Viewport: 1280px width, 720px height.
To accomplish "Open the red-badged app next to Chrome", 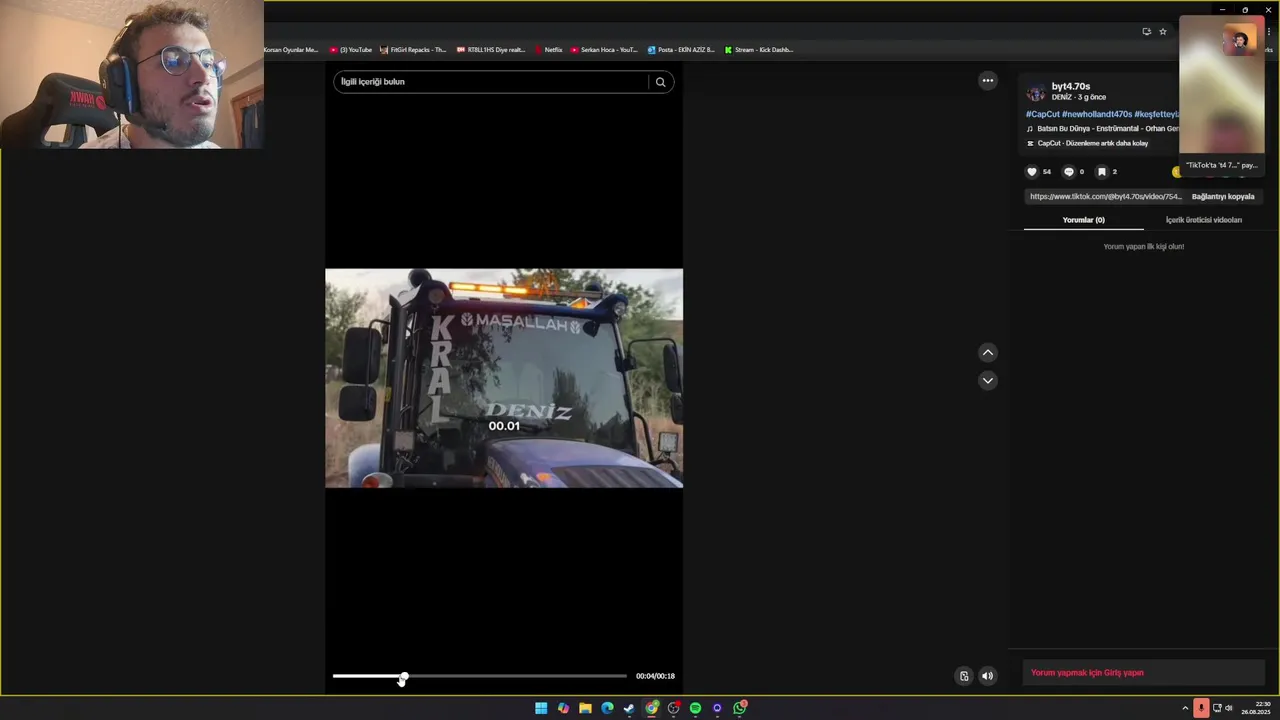I will click(673, 708).
